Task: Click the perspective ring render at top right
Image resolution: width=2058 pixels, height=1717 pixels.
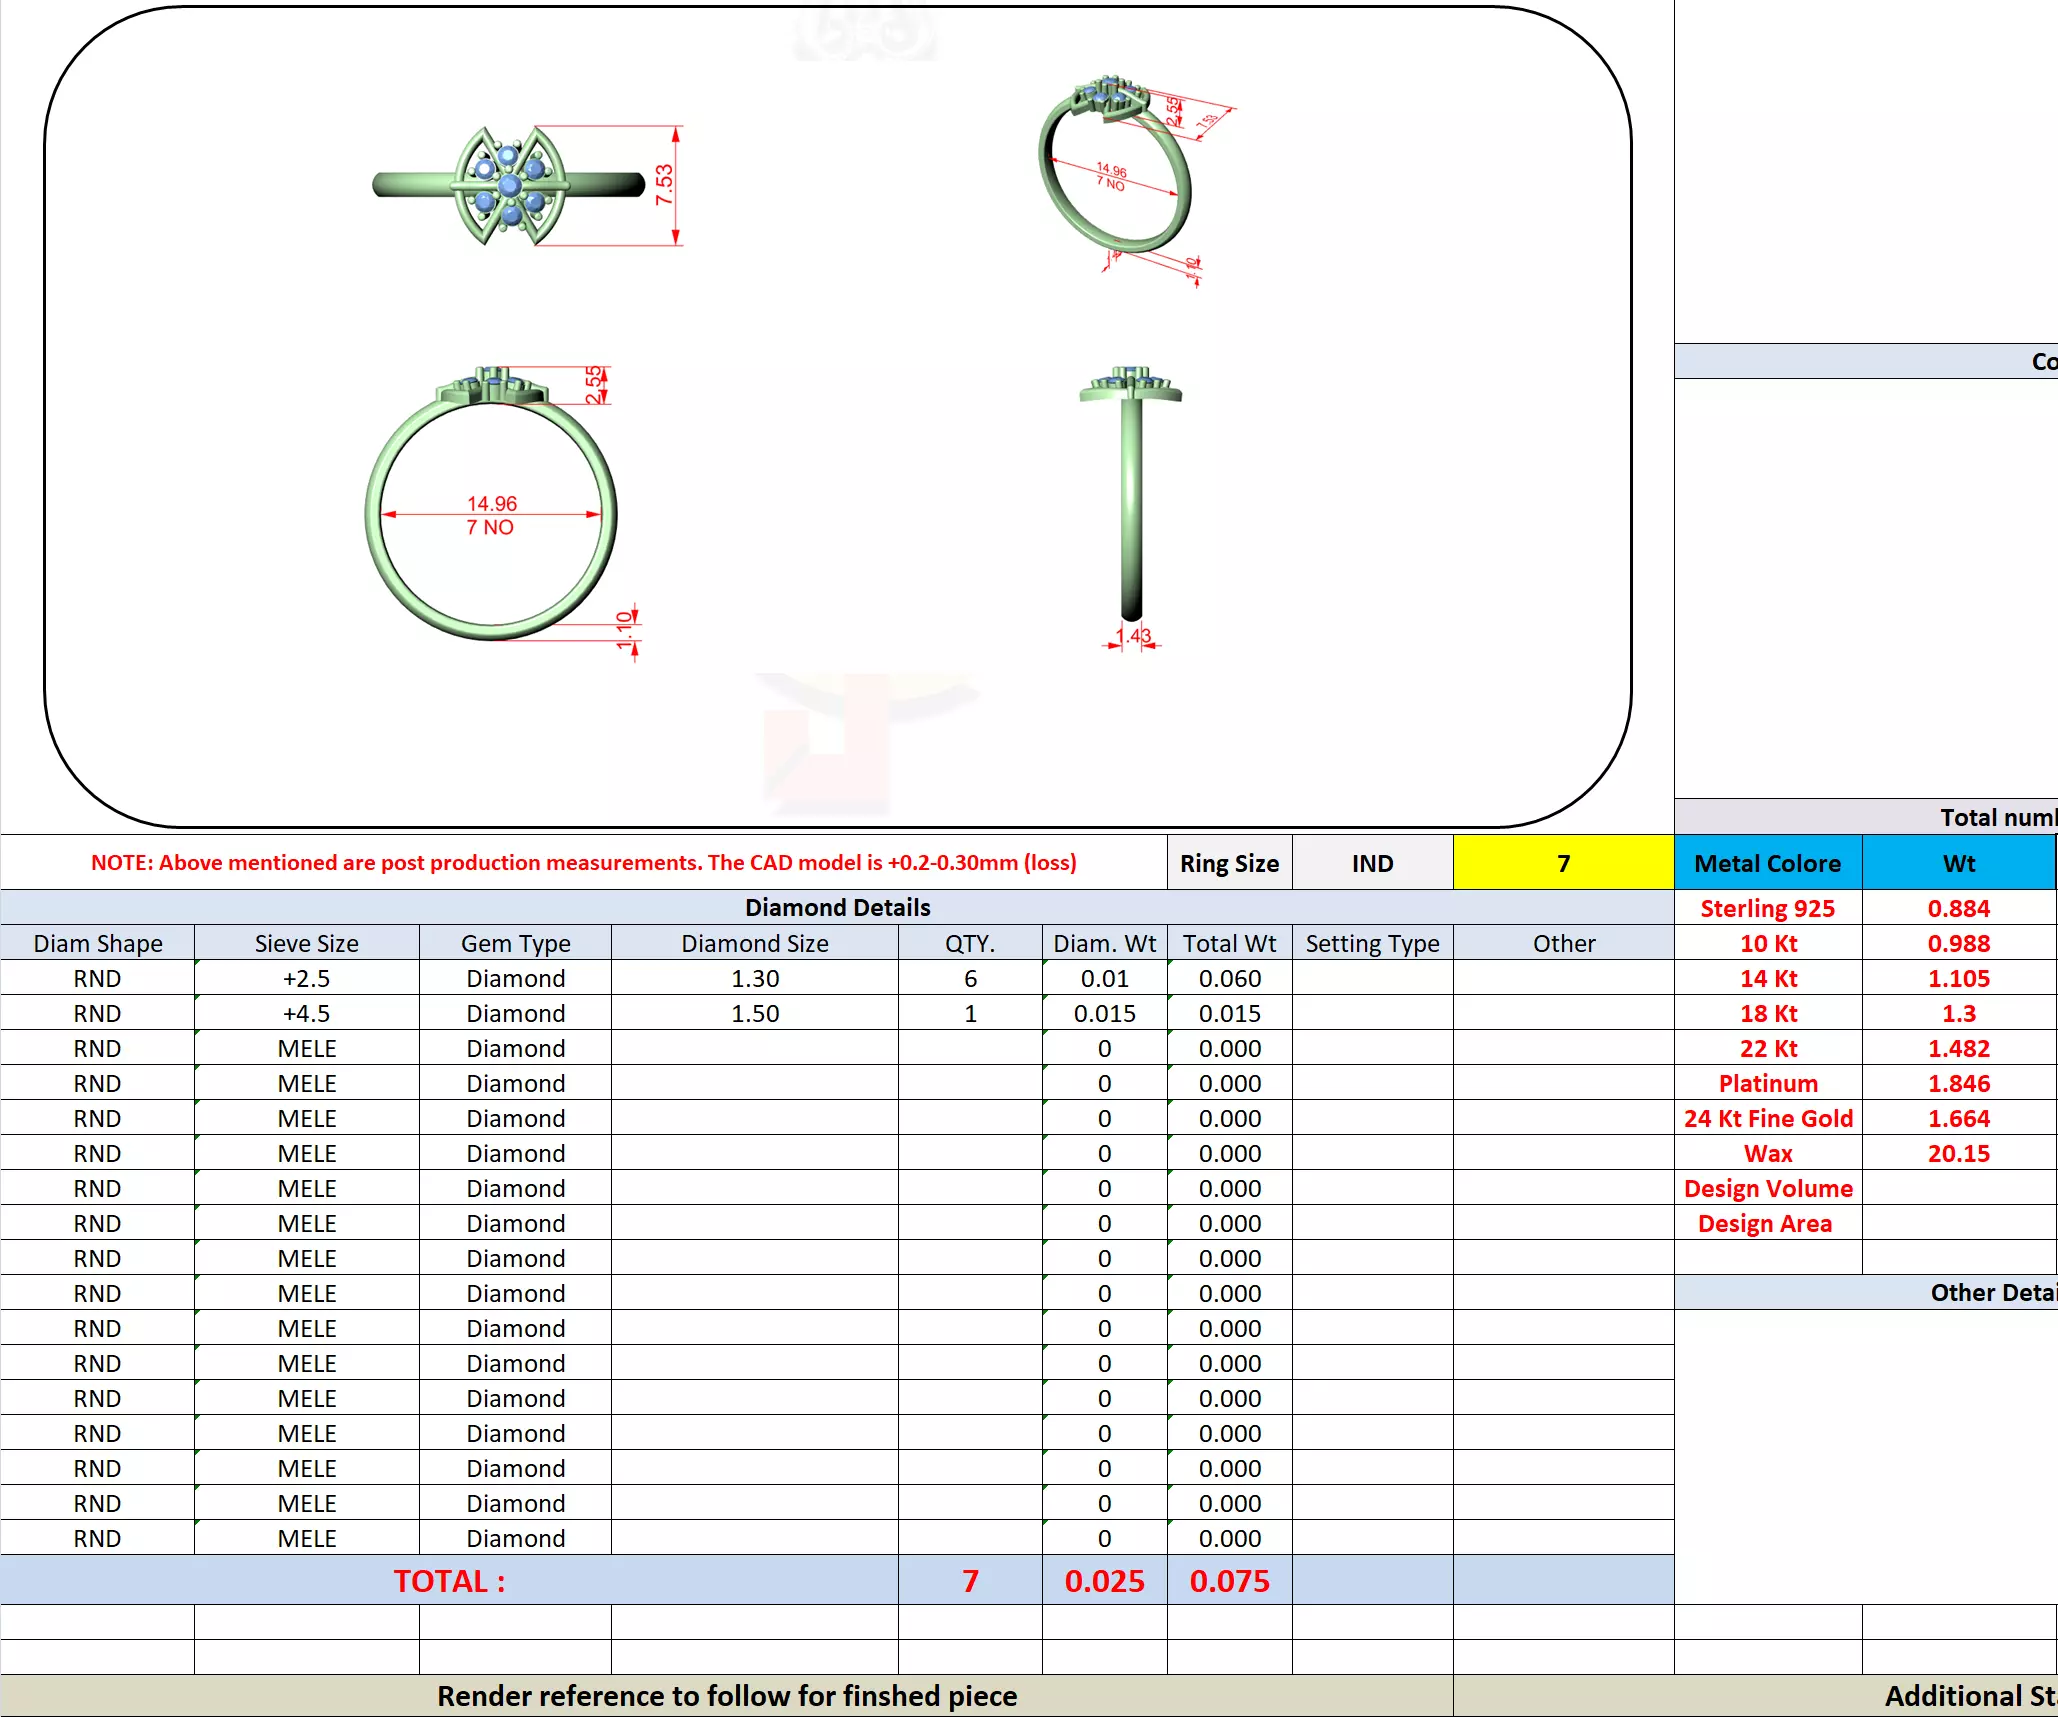Action: click(1115, 175)
